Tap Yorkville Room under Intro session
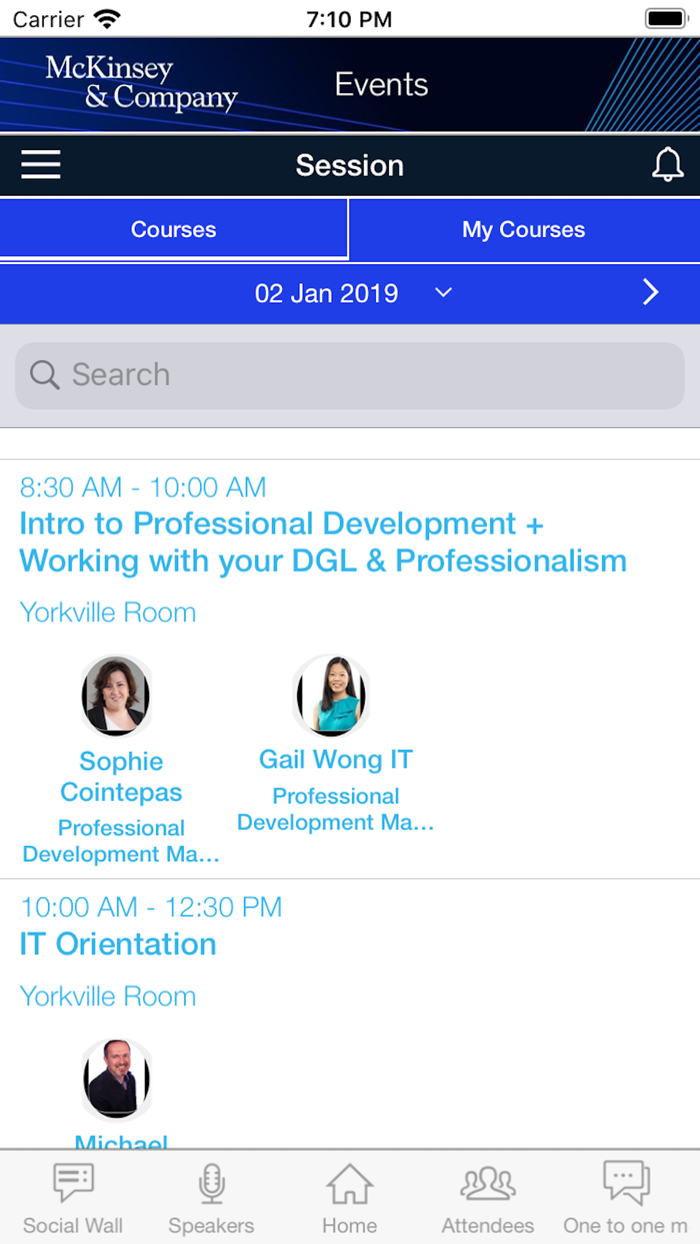Image resolution: width=700 pixels, height=1244 pixels. coord(108,612)
